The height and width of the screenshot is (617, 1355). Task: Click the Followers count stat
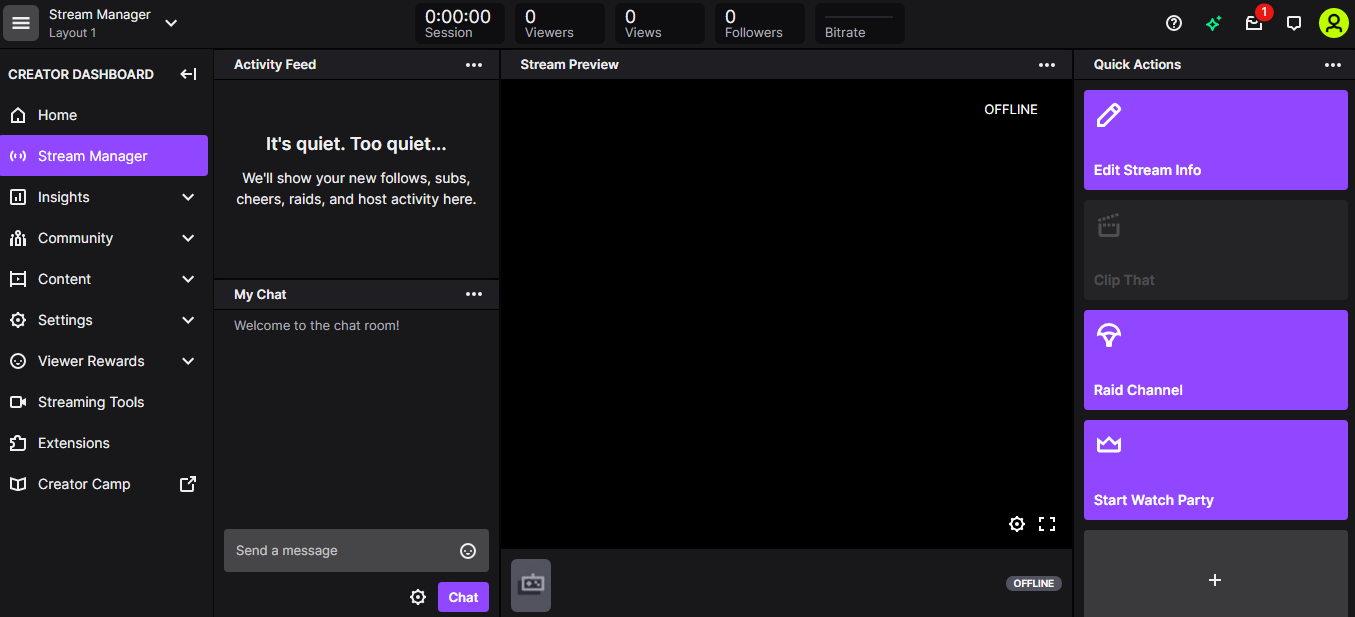point(760,23)
